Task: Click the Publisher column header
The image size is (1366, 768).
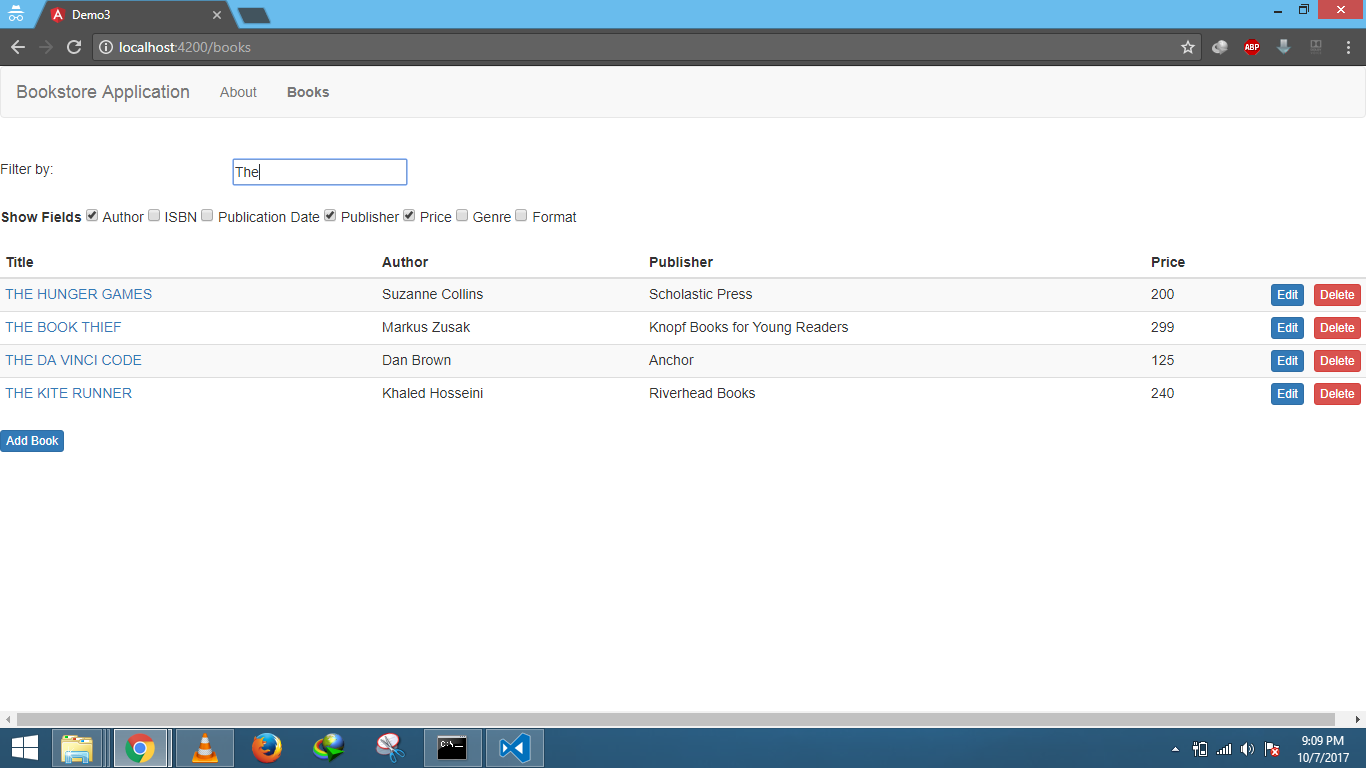Action: click(681, 262)
